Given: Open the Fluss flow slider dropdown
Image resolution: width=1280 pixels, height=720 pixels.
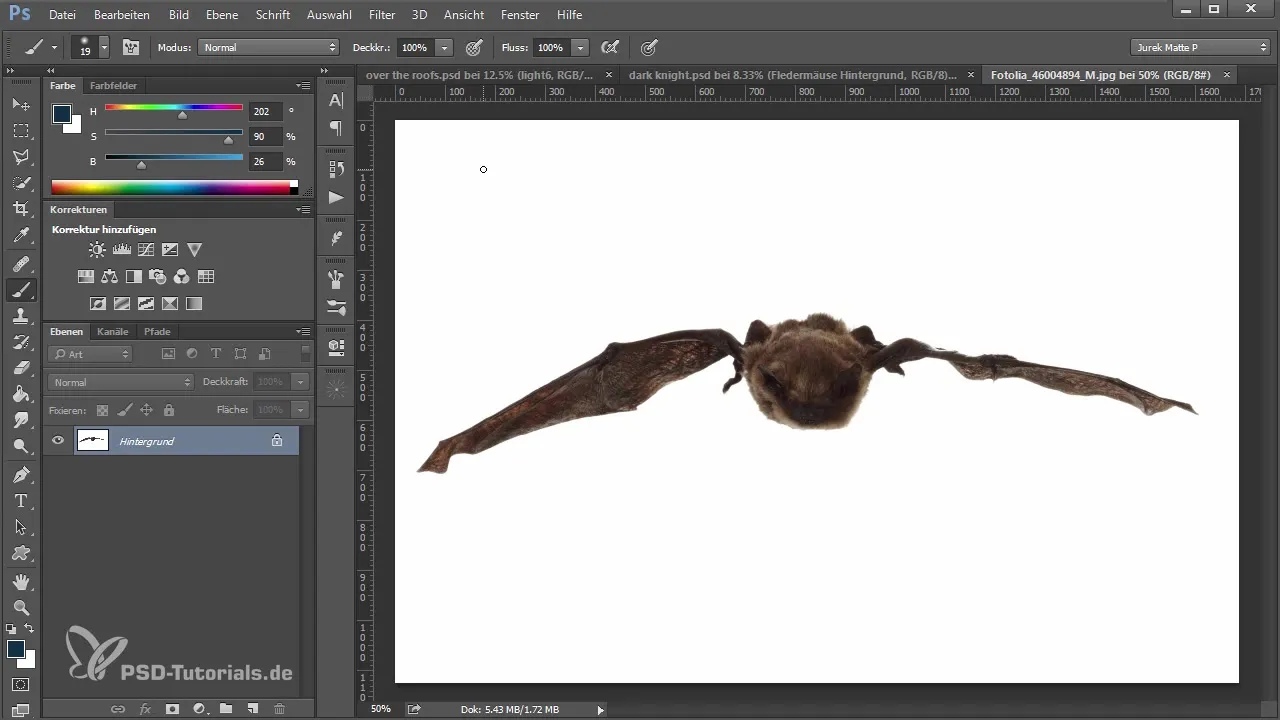Looking at the screenshot, I should 580,47.
